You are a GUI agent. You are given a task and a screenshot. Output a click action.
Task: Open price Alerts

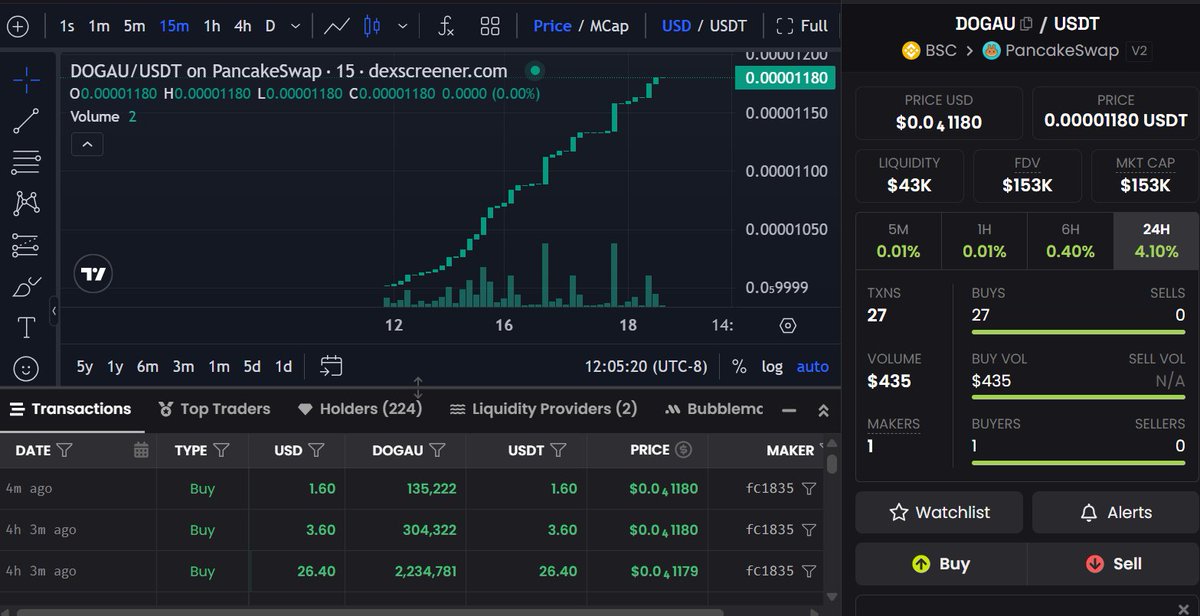1115,512
